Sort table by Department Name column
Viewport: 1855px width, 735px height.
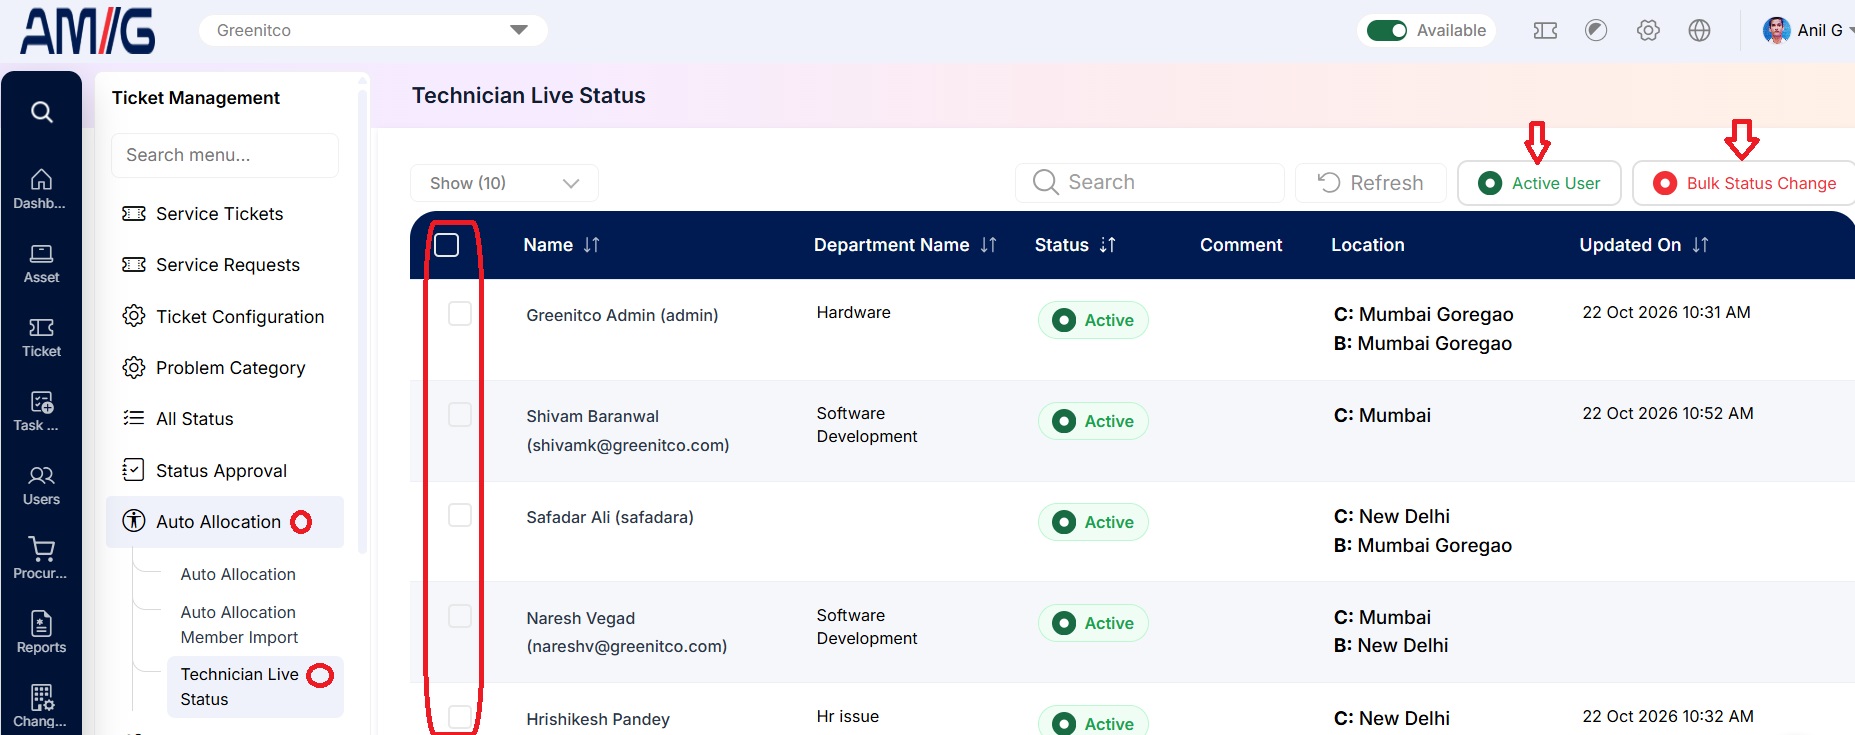tap(989, 245)
